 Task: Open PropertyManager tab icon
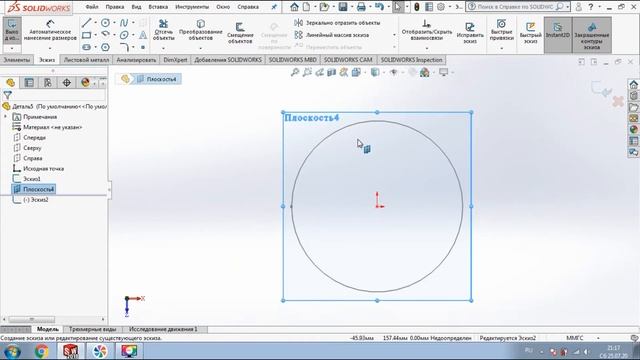point(29,82)
